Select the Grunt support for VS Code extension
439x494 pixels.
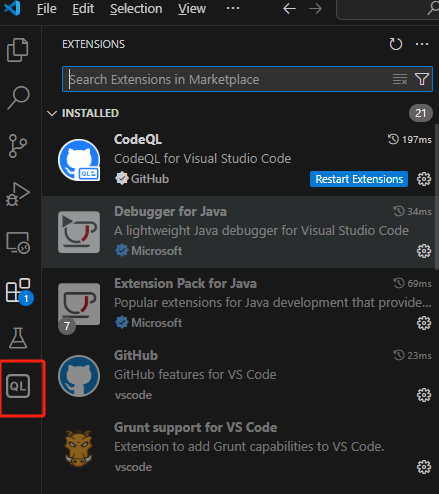coord(240,448)
